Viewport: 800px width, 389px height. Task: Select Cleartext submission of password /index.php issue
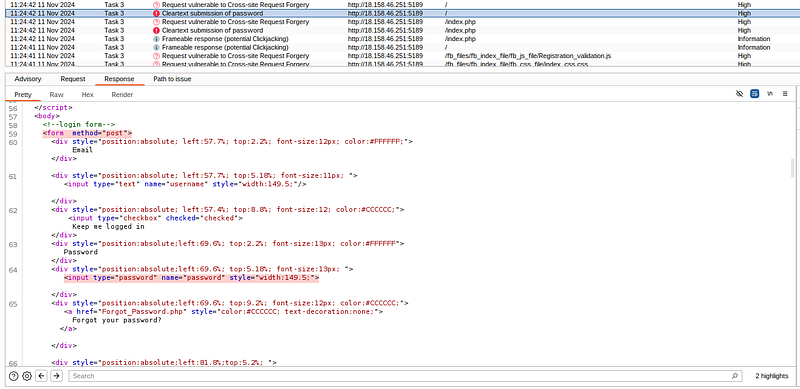tap(213, 31)
